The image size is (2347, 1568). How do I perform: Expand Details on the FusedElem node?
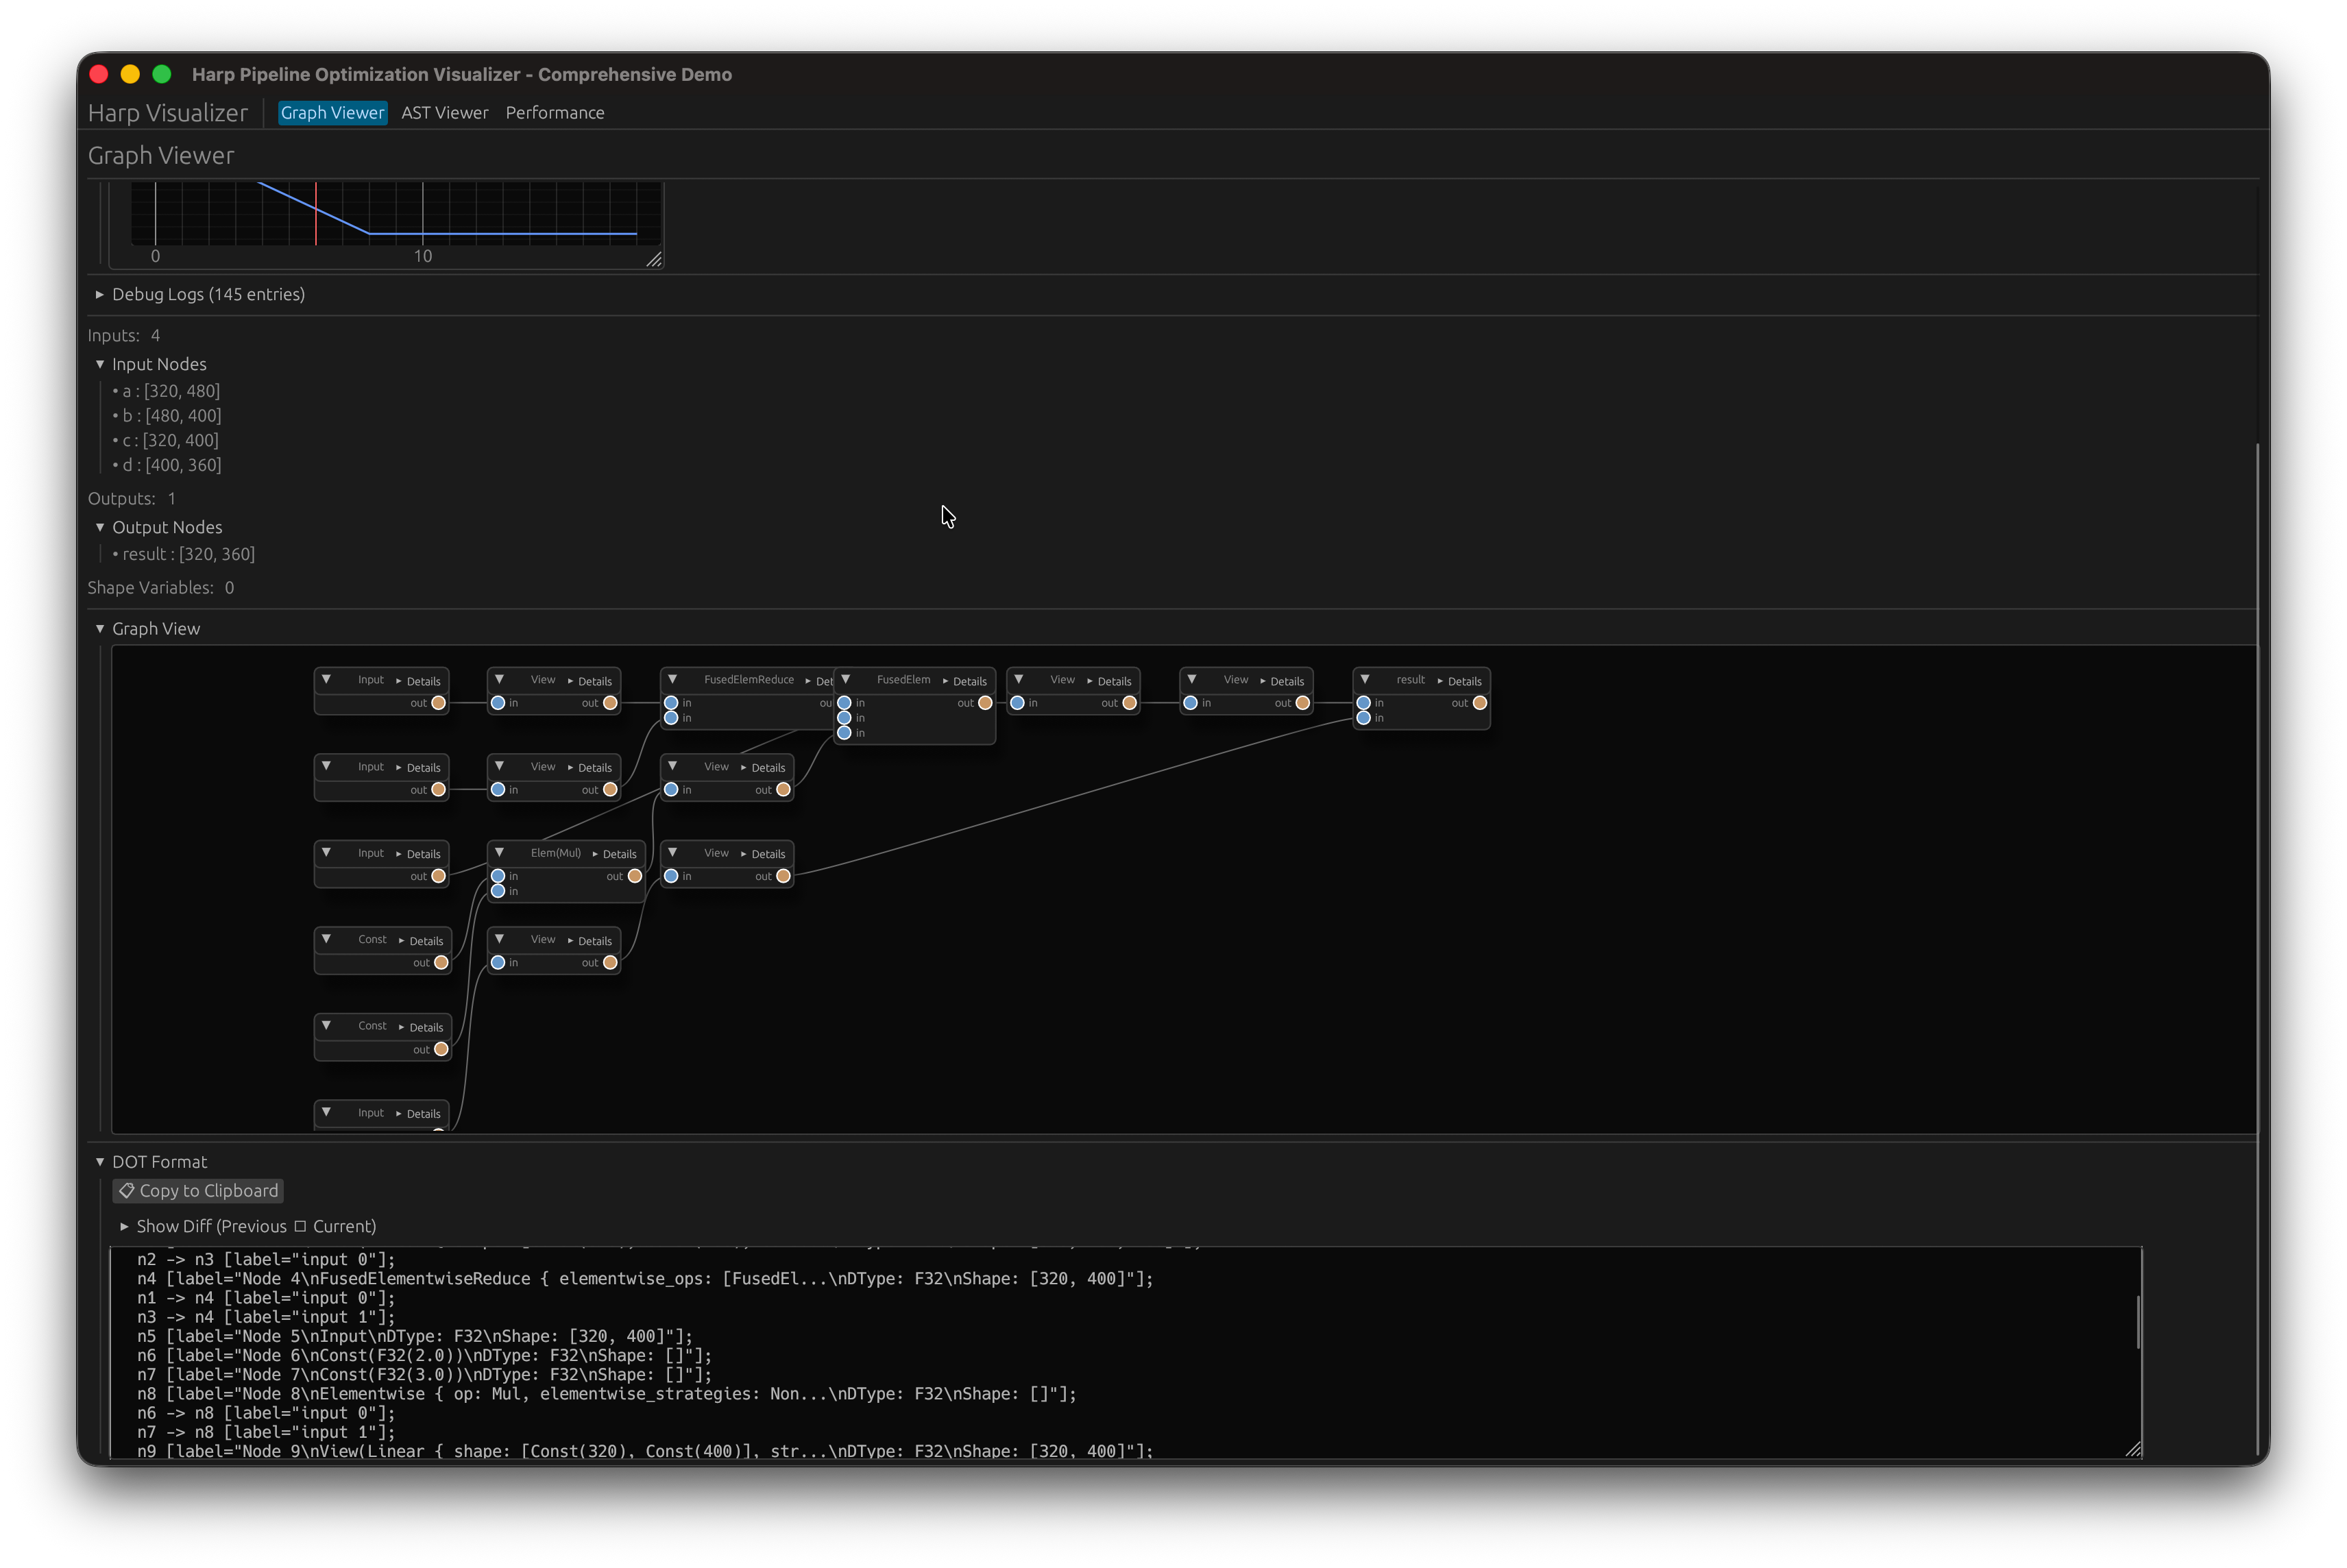(964, 681)
